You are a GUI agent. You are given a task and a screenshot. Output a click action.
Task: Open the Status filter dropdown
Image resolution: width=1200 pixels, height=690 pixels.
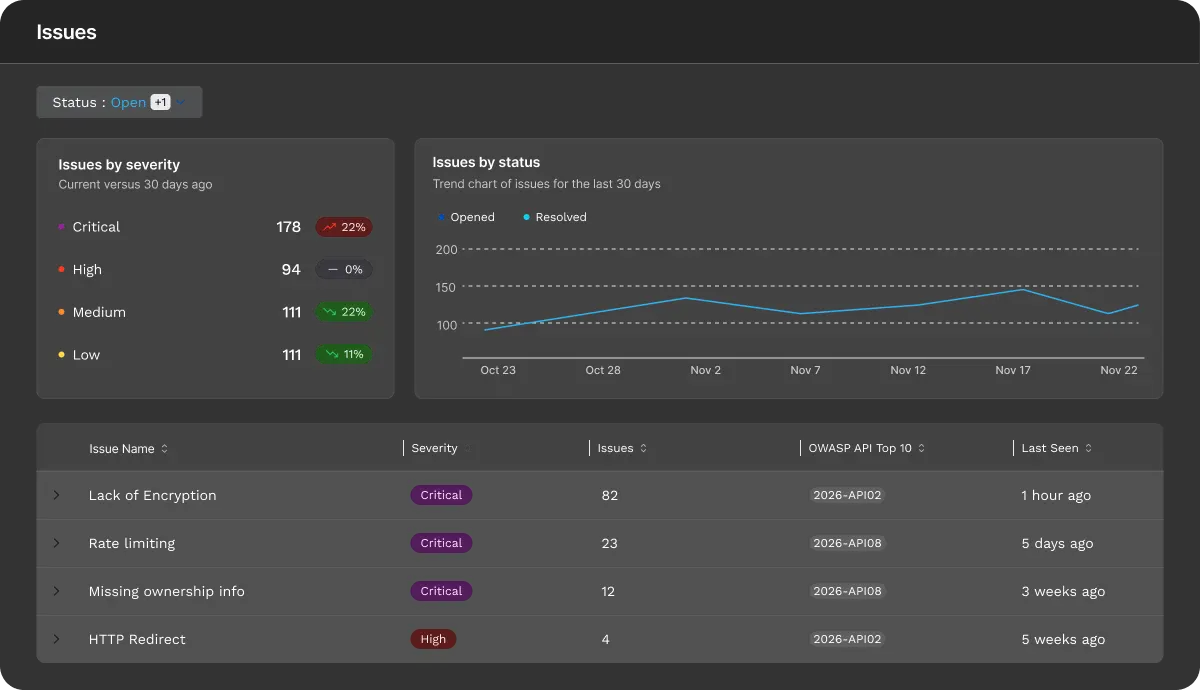[119, 101]
